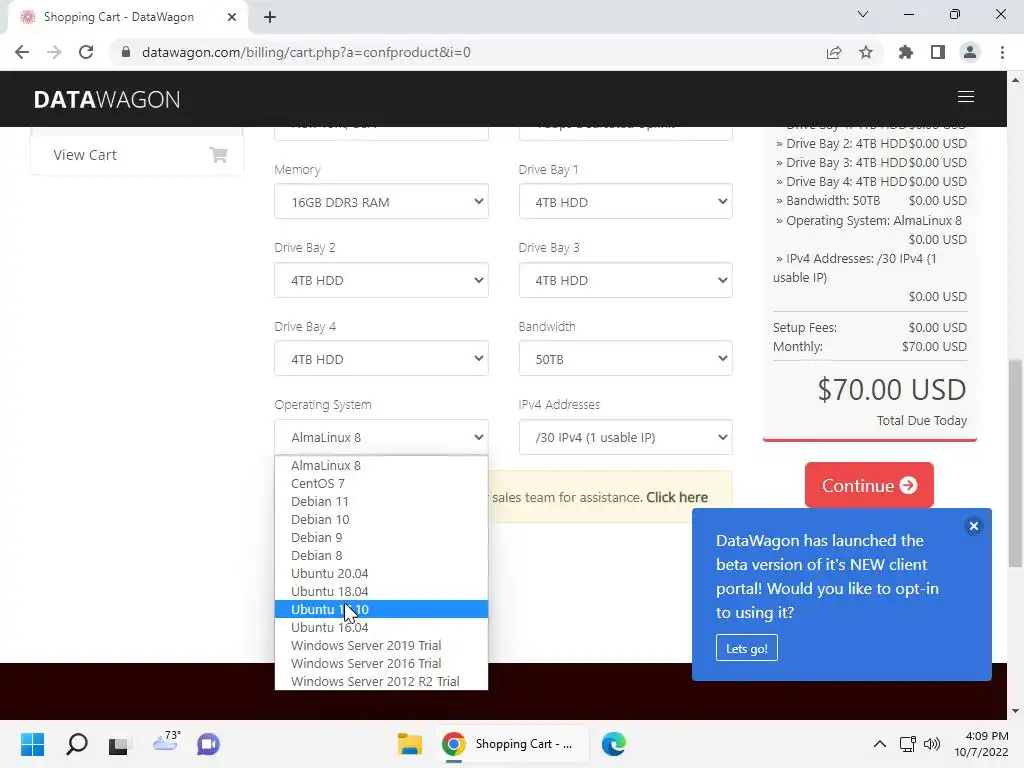Select Windows Server 2016 Trial
This screenshot has height=768, width=1024.
pyautogui.click(x=381, y=664)
